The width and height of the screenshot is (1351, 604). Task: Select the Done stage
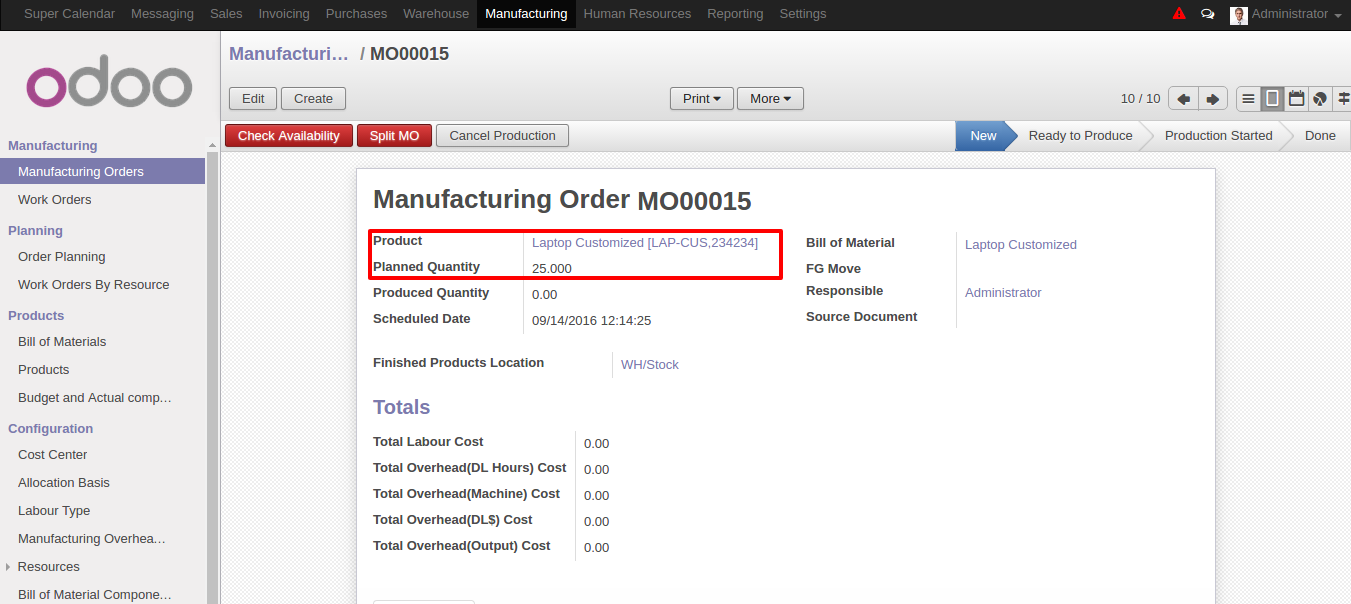[x=1320, y=136]
